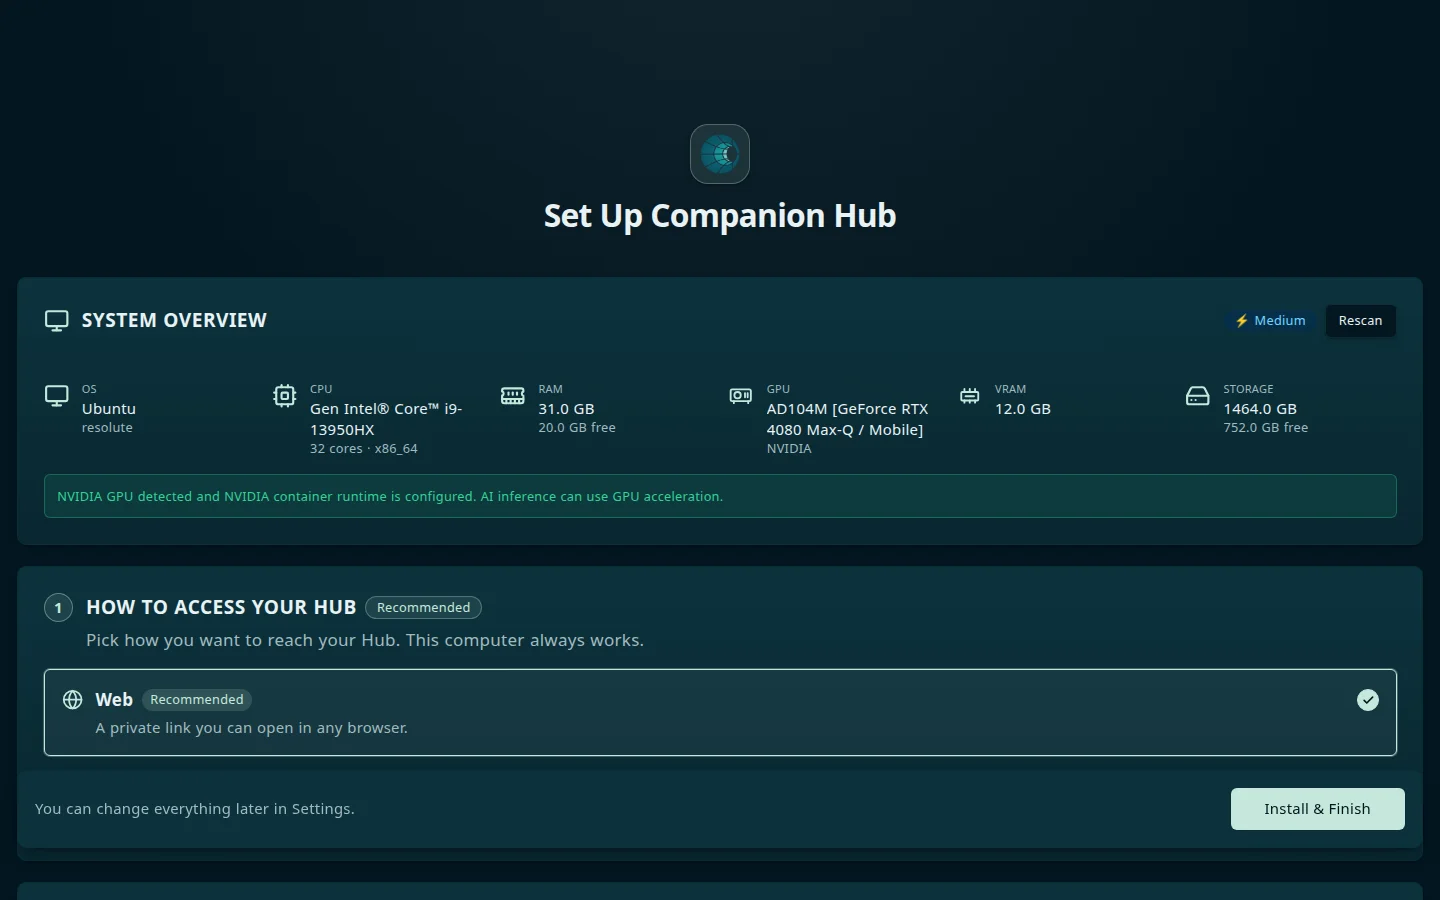Click the 'NVIDIA' vendor label
The height and width of the screenshot is (900, 1440).
tap(789, 449)
